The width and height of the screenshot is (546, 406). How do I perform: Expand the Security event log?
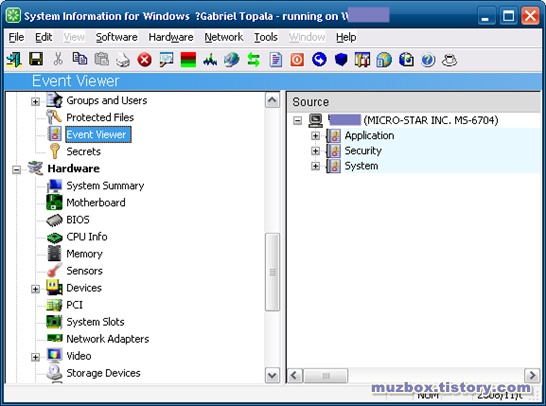tap(315, 151)
